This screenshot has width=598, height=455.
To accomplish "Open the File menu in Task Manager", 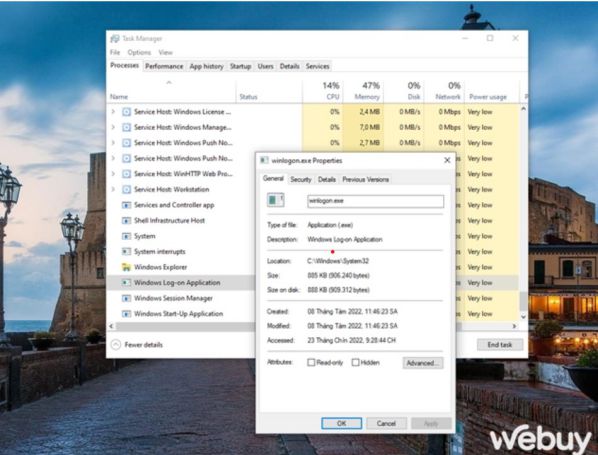I will 115,52.
